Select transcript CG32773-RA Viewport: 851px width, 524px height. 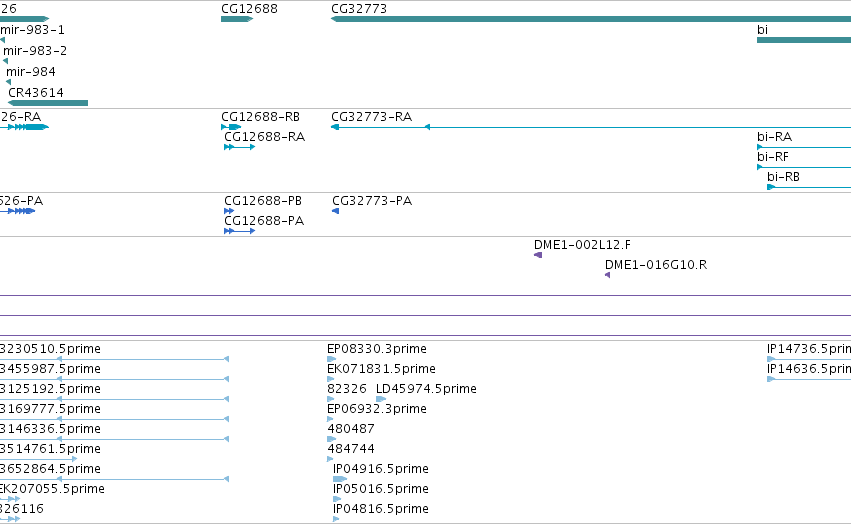tap(591, 127)
